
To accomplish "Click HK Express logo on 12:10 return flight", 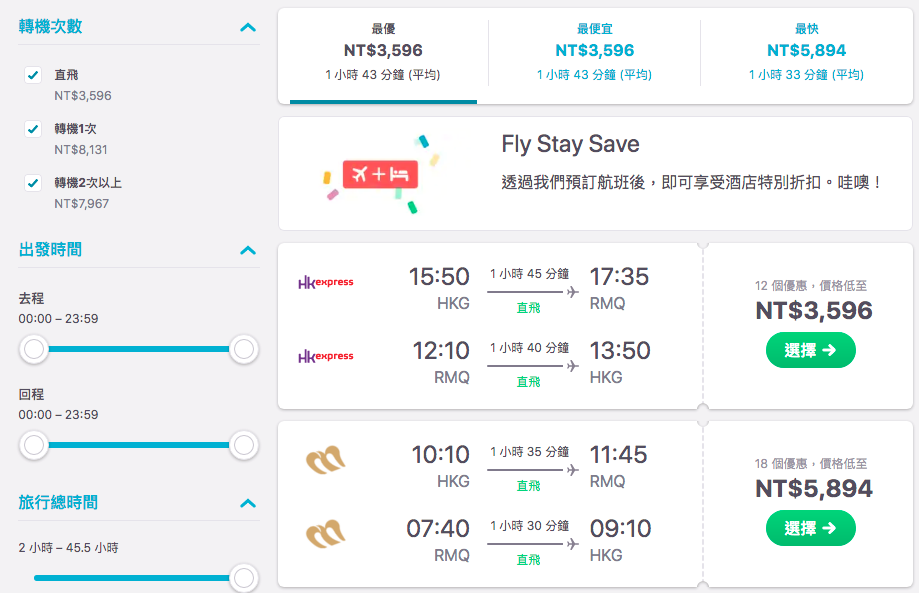I will point(326,356).
